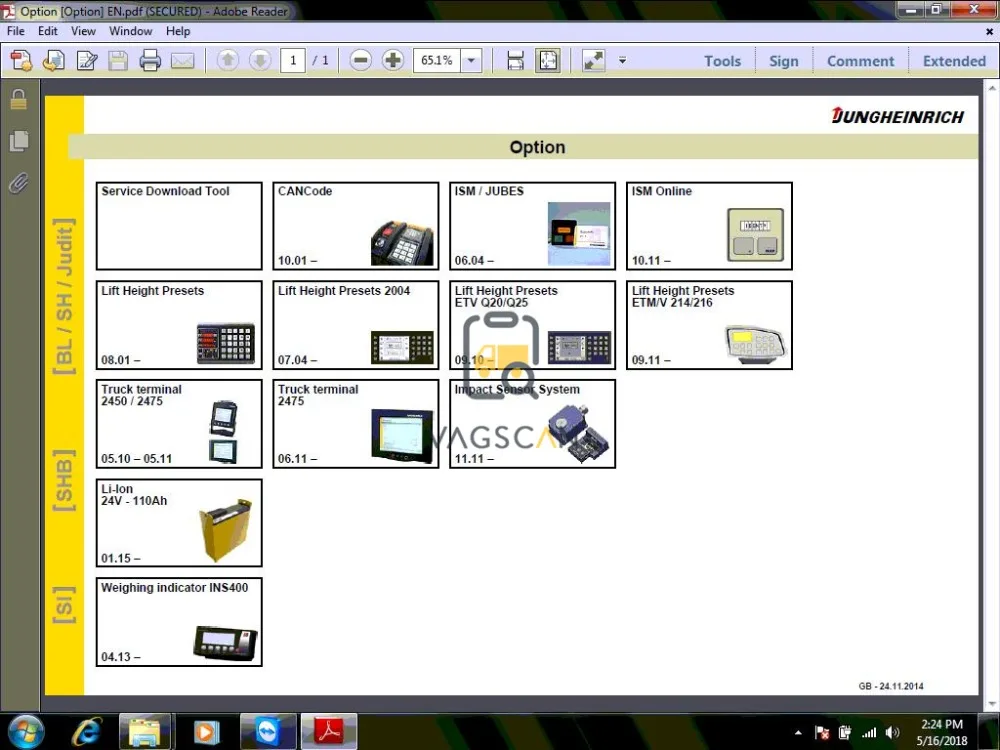This screenshot has width=1000, height=750.
Task: Click the Security lock panel icon
Action: tap(18, 99)
